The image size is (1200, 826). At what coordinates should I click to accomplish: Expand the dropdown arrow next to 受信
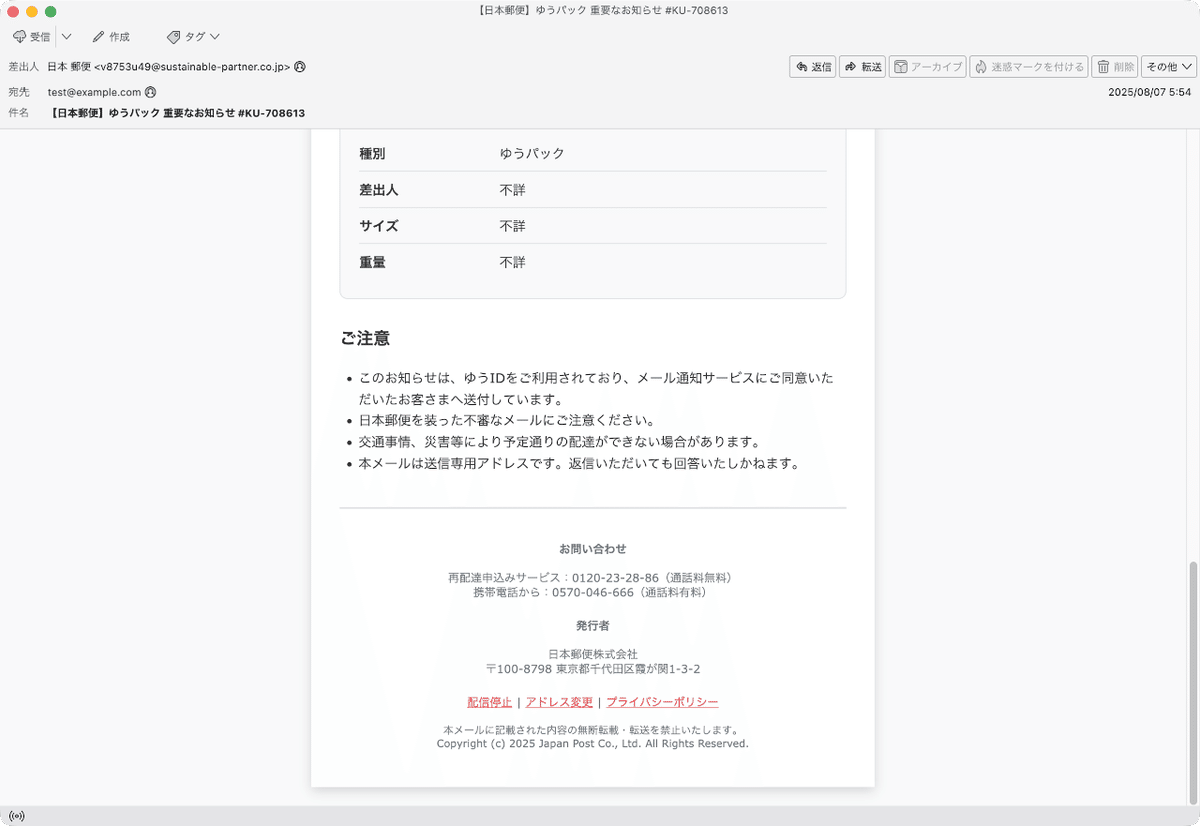(x=65, y=36)
